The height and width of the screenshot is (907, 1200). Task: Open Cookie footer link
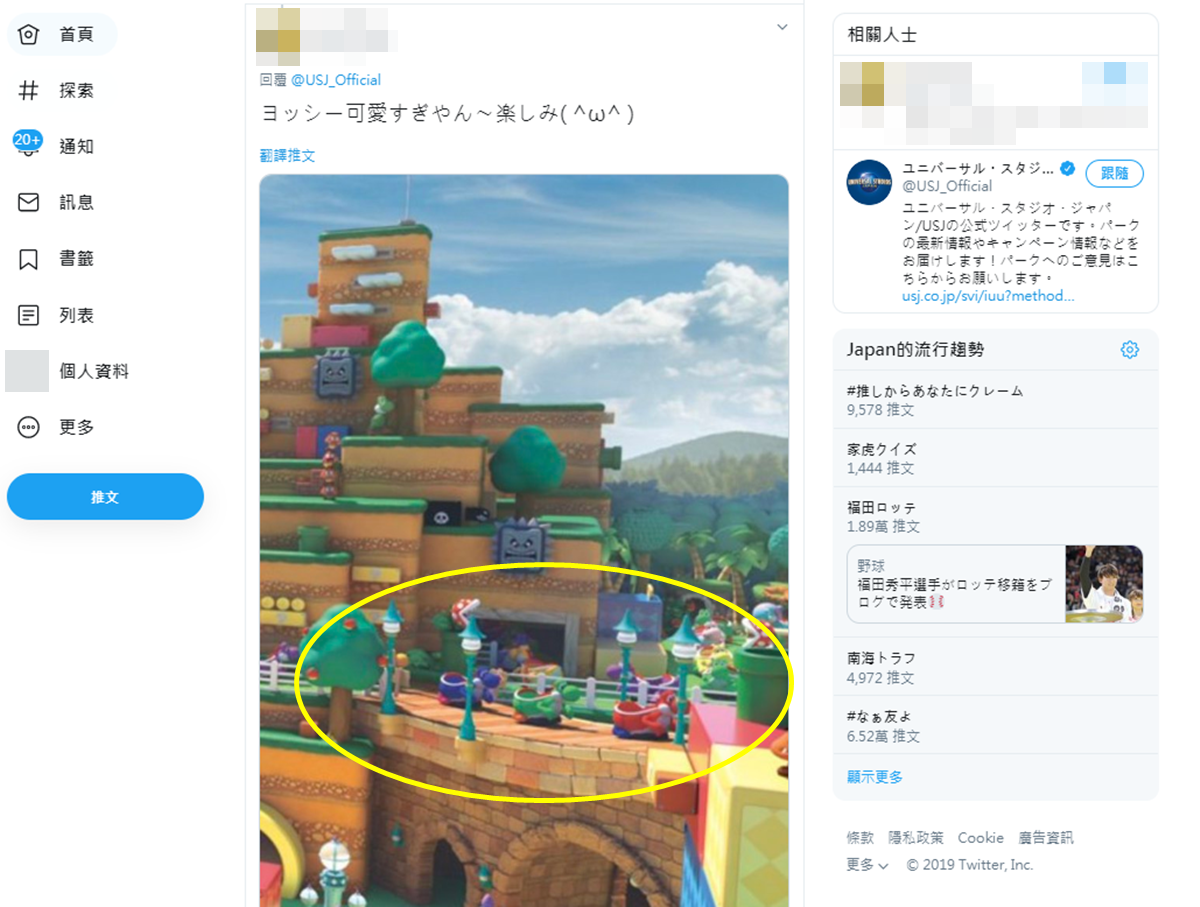(981, 838)
